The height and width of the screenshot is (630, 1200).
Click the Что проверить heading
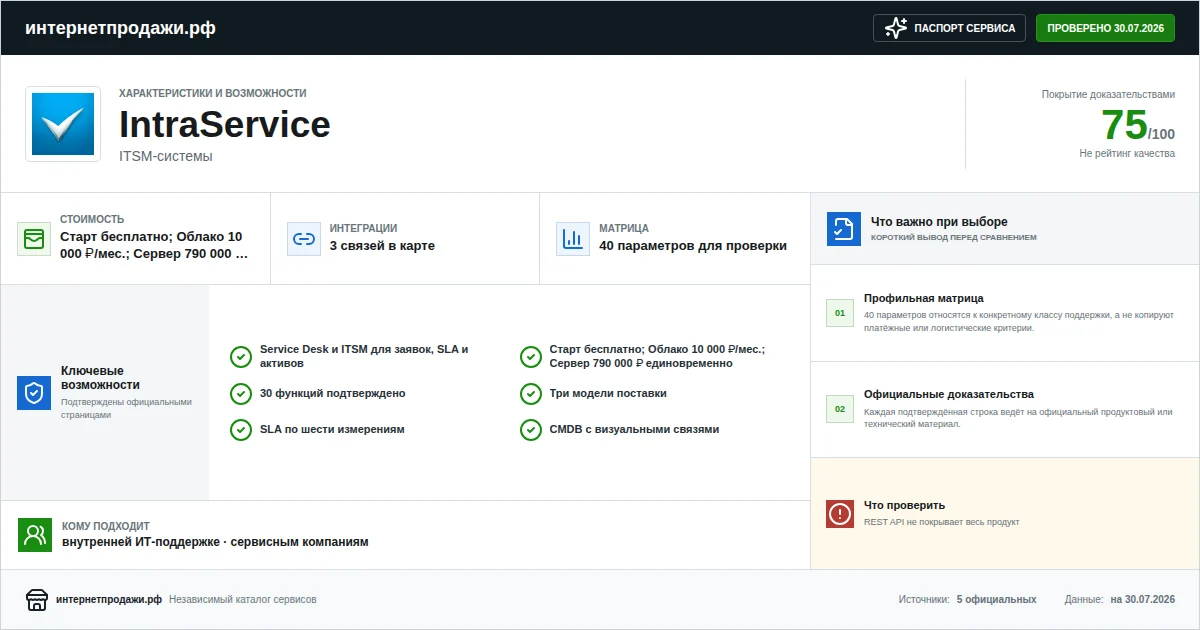(904, 505)
